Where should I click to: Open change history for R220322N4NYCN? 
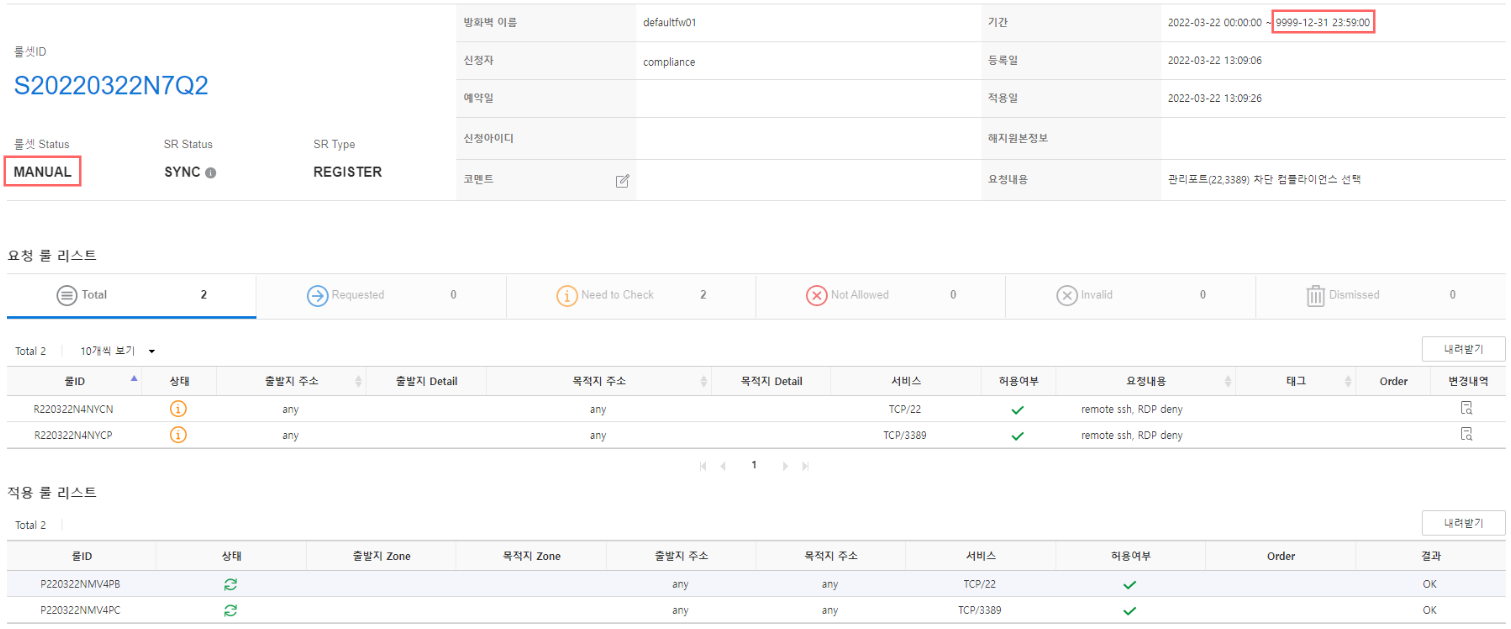pyautogui.click(x=1466, y=408)
